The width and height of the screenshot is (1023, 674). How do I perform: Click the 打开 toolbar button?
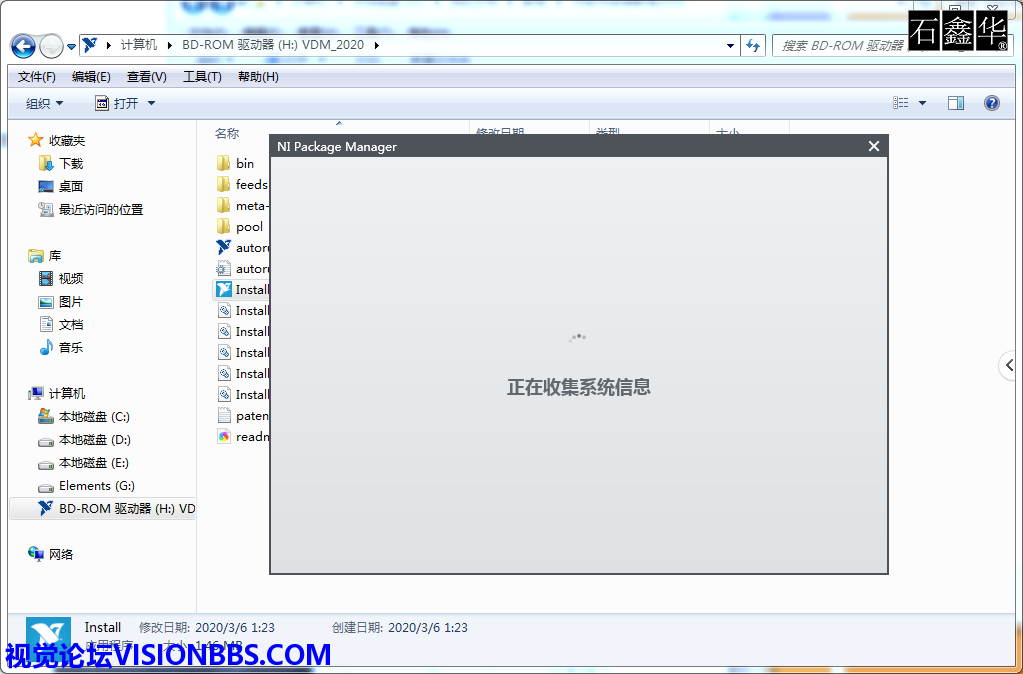coord(117,103)
